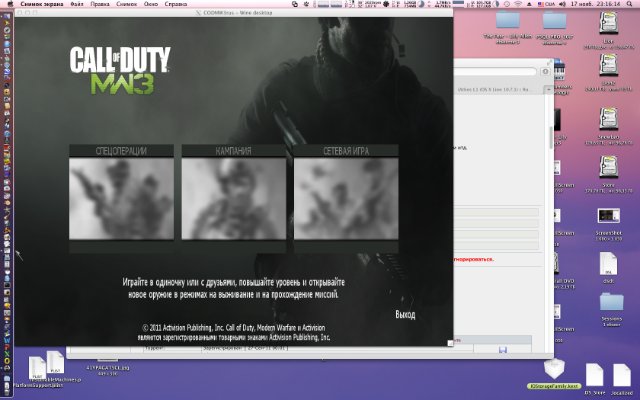Click the scrollbar thumb in background browser window

click(551, 138)
